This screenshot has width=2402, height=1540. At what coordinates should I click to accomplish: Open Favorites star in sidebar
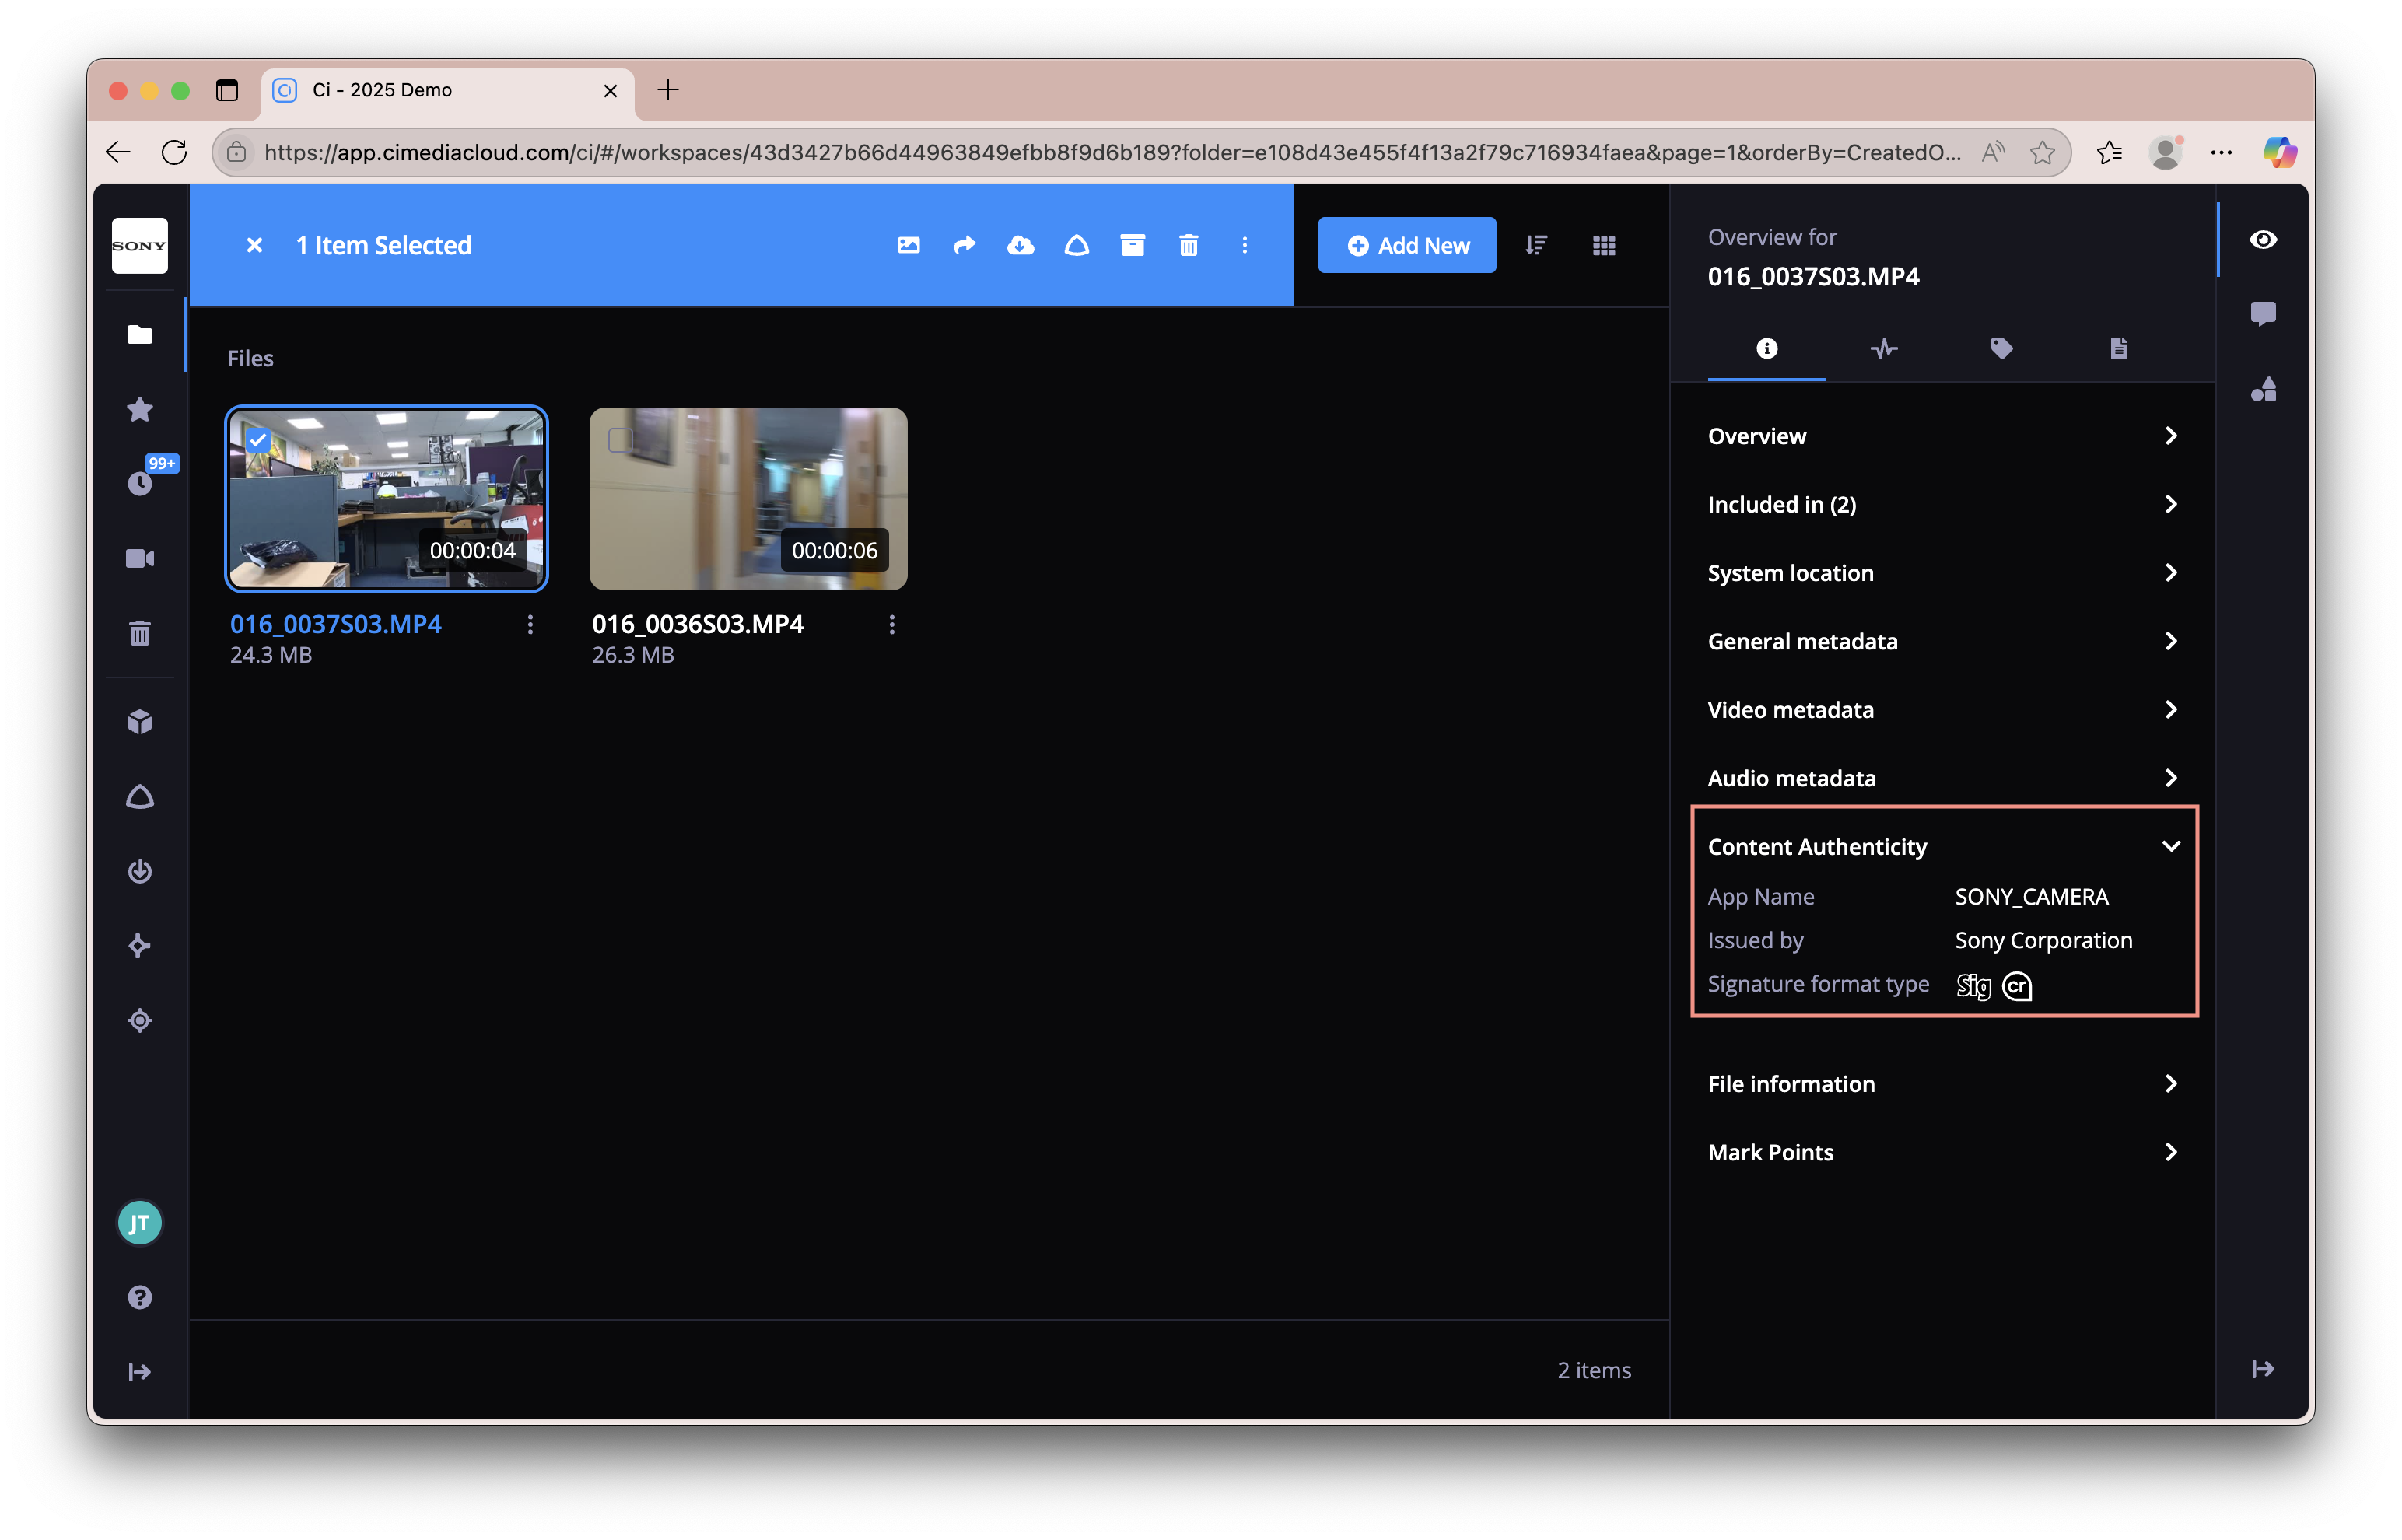pyautogui.click(x=140, y=409)
